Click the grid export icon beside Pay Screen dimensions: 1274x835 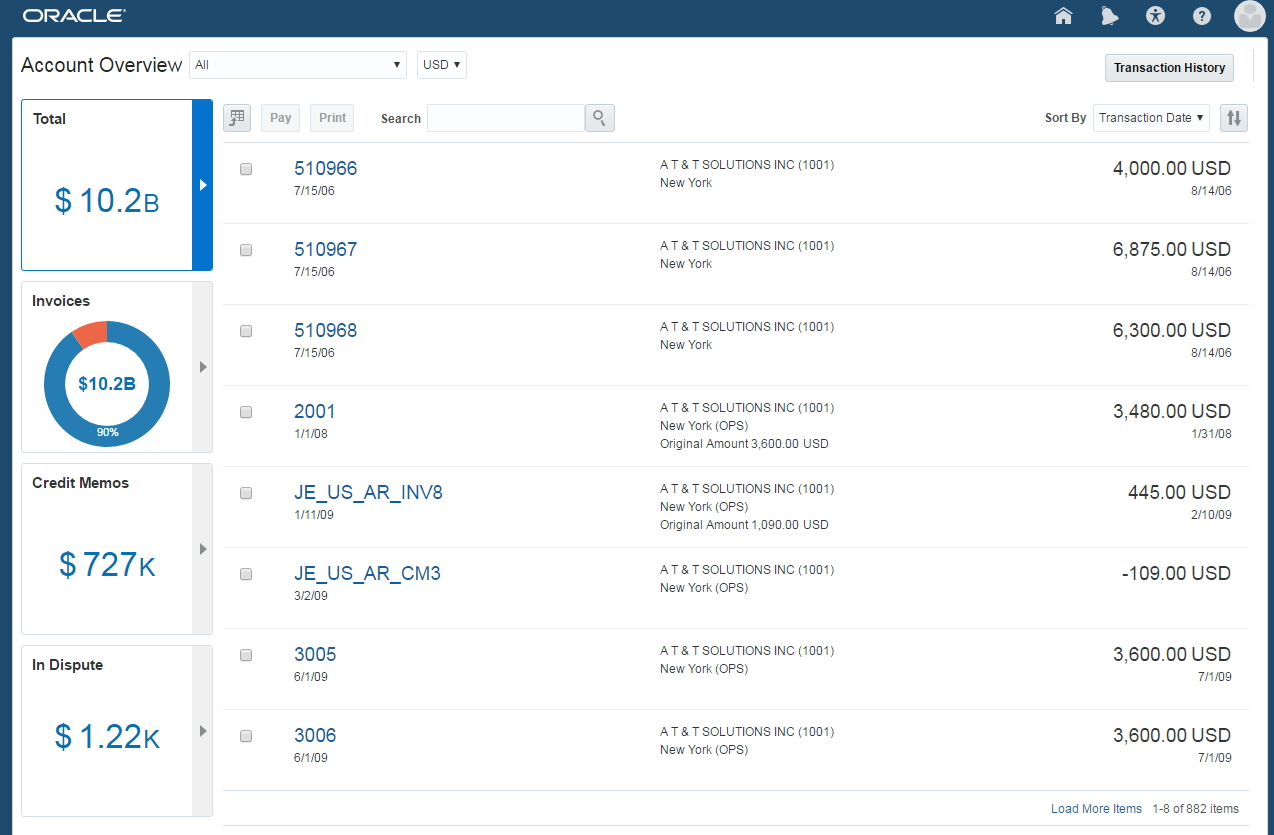pyautogui.click(x=237, y=118)
